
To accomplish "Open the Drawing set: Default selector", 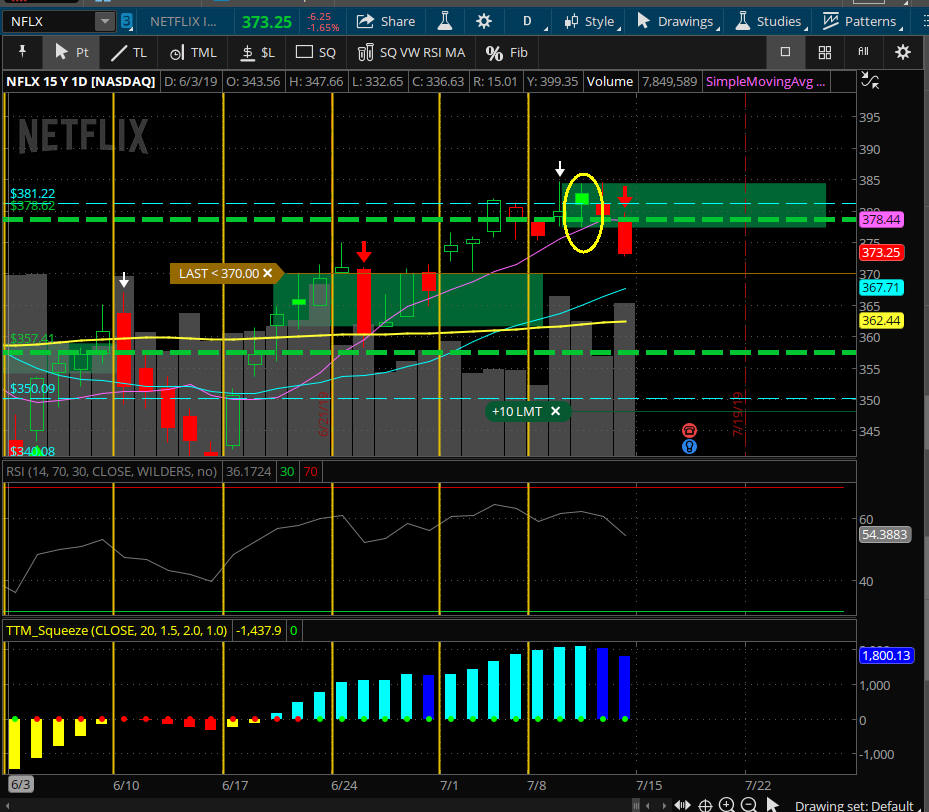I will (x=853, y=805).
